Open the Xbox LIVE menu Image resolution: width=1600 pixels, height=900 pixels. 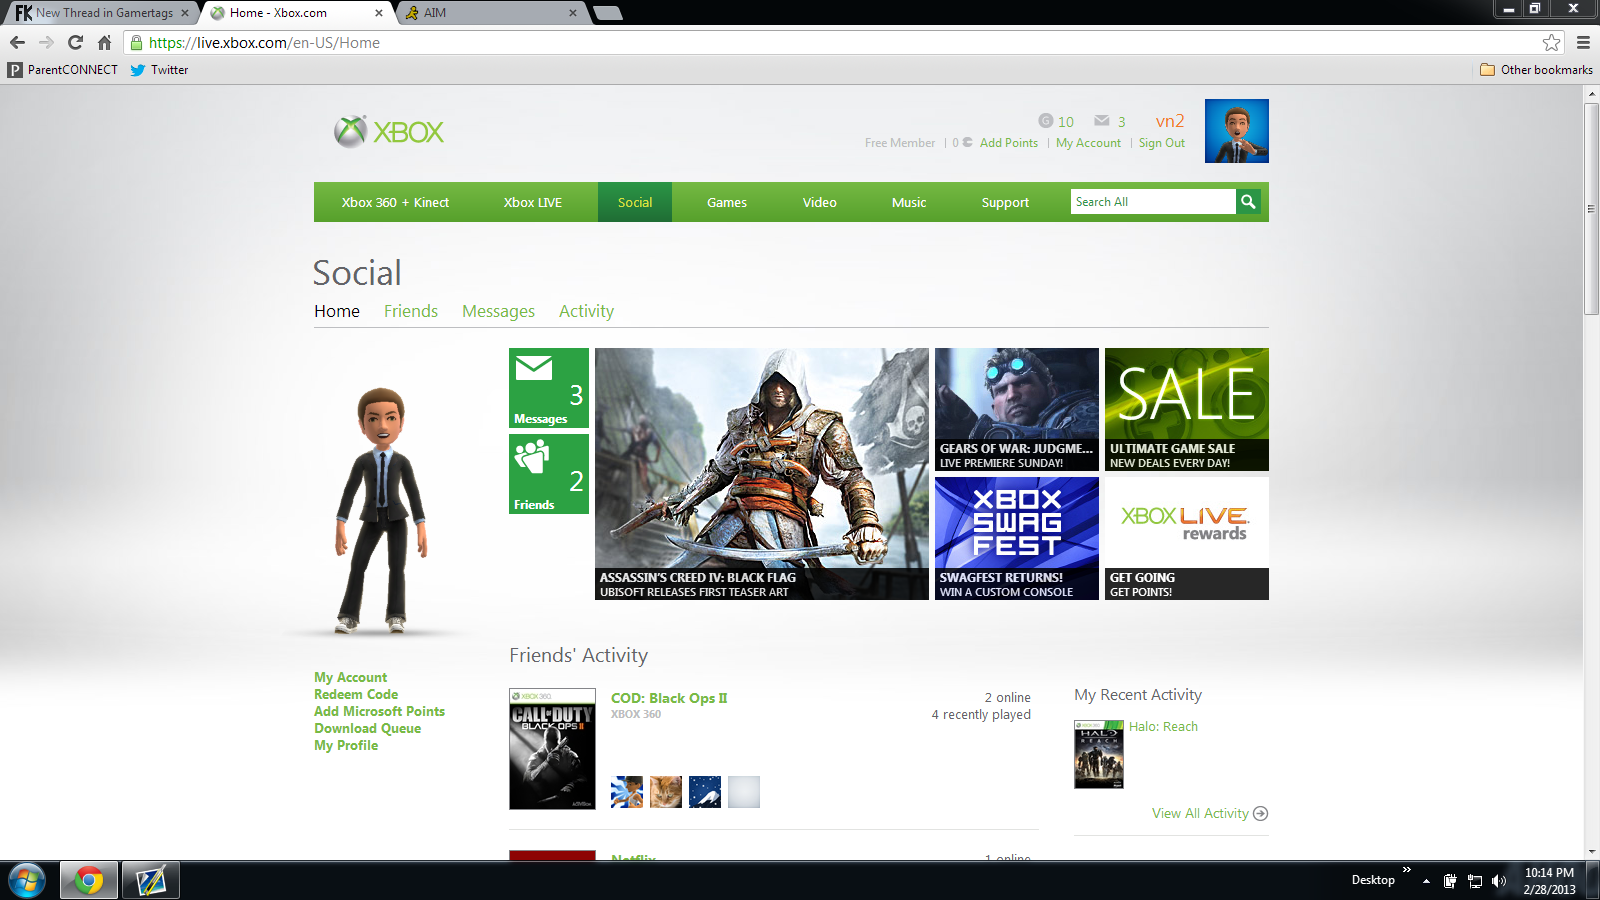click(533, 202)
